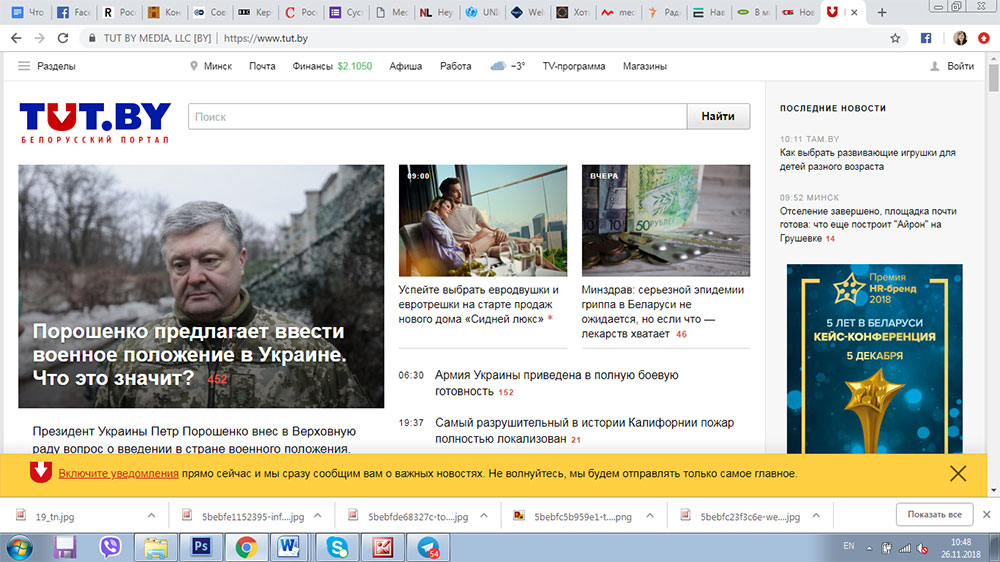Expand options for 5bebfde68327c download
Image resolution: width=1000 pixels, height=562 pixels.
point(484,516)
